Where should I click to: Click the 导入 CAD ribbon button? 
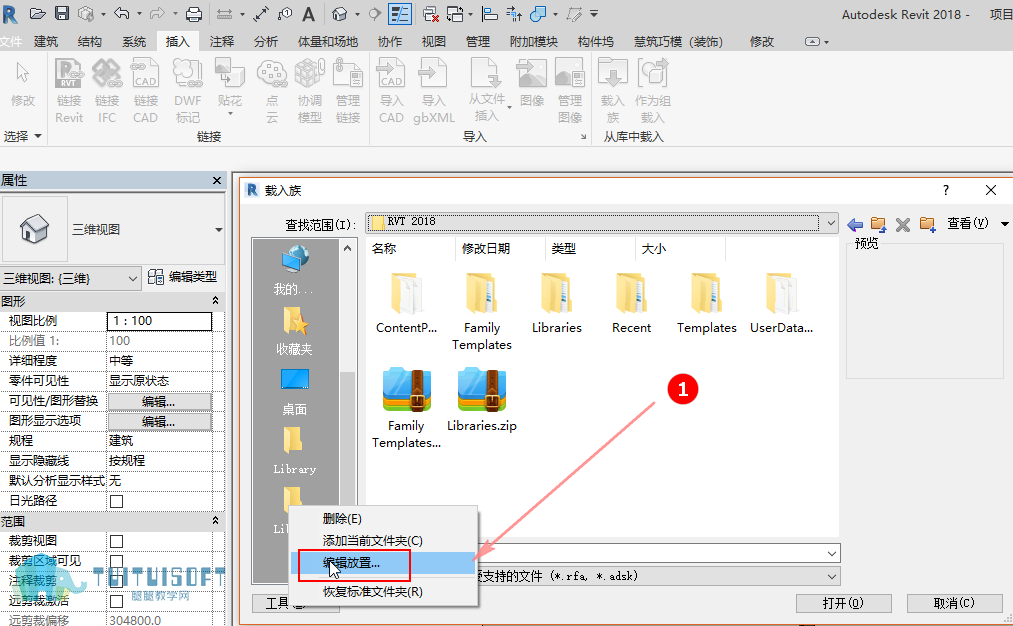point(391,90)
